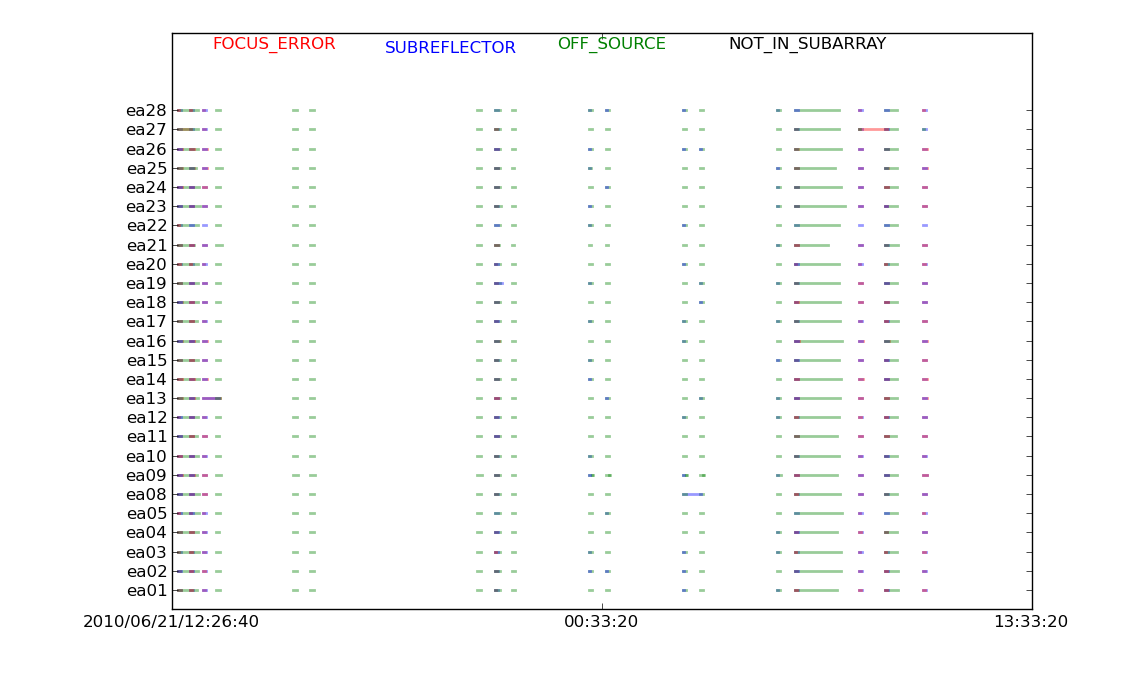Select the long blue bar on ea08 row
The width and height of the screenshot is (1146, 677).
694,494
